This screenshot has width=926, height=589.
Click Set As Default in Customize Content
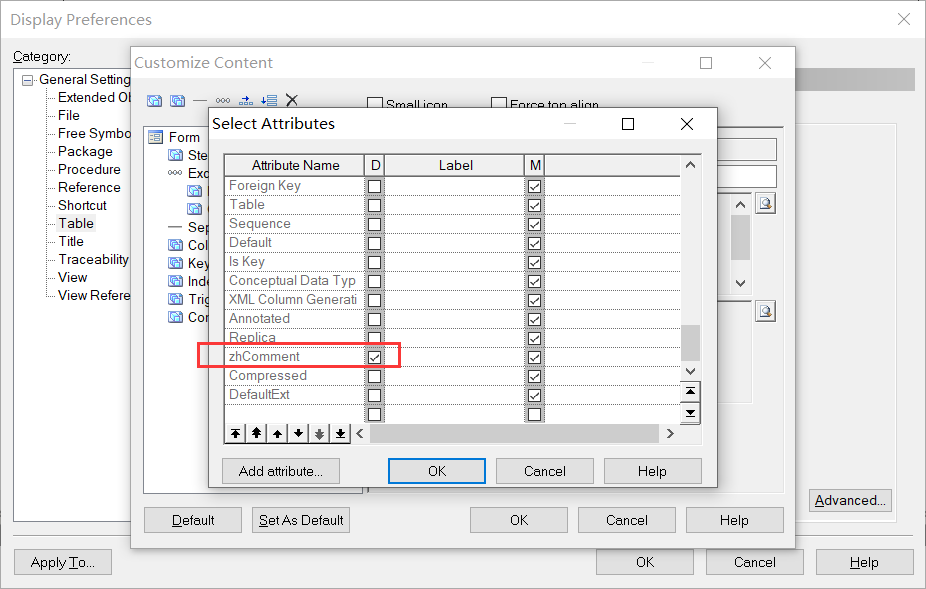pyautogui.click(x=301, y=520)
